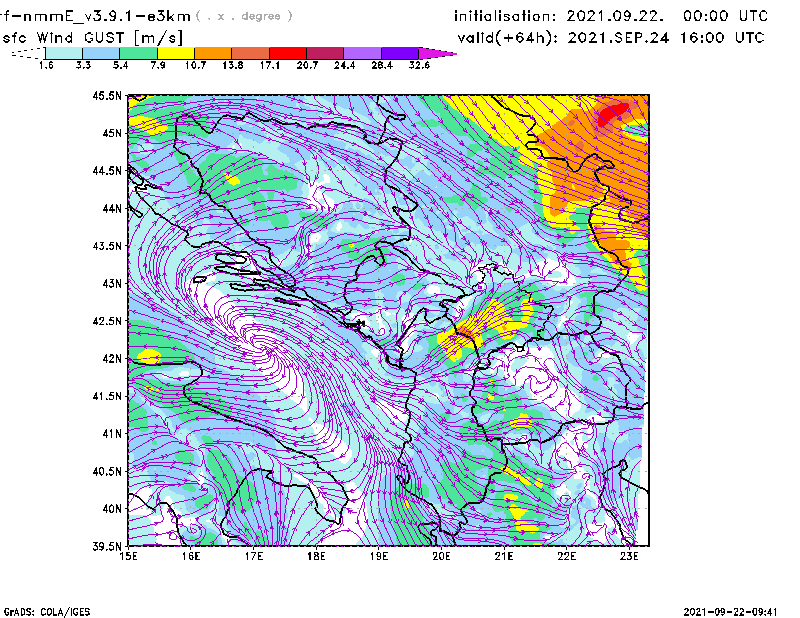800x618 pixels.
Task: Select the lavender 24.4–28.4 legend swatch
Action: tap(363, 53)
